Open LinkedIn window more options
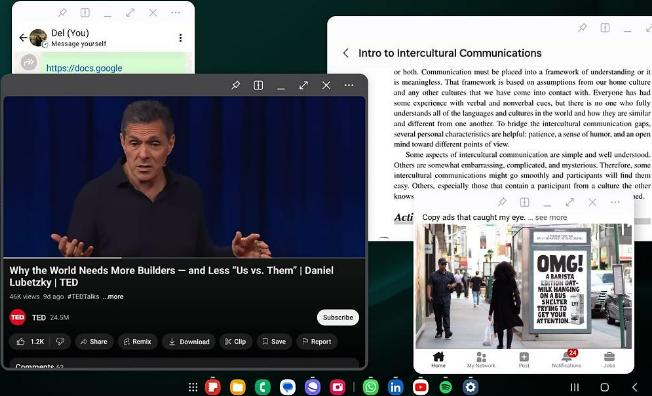This screenshot has height=396, width=652. coord(615,202)
